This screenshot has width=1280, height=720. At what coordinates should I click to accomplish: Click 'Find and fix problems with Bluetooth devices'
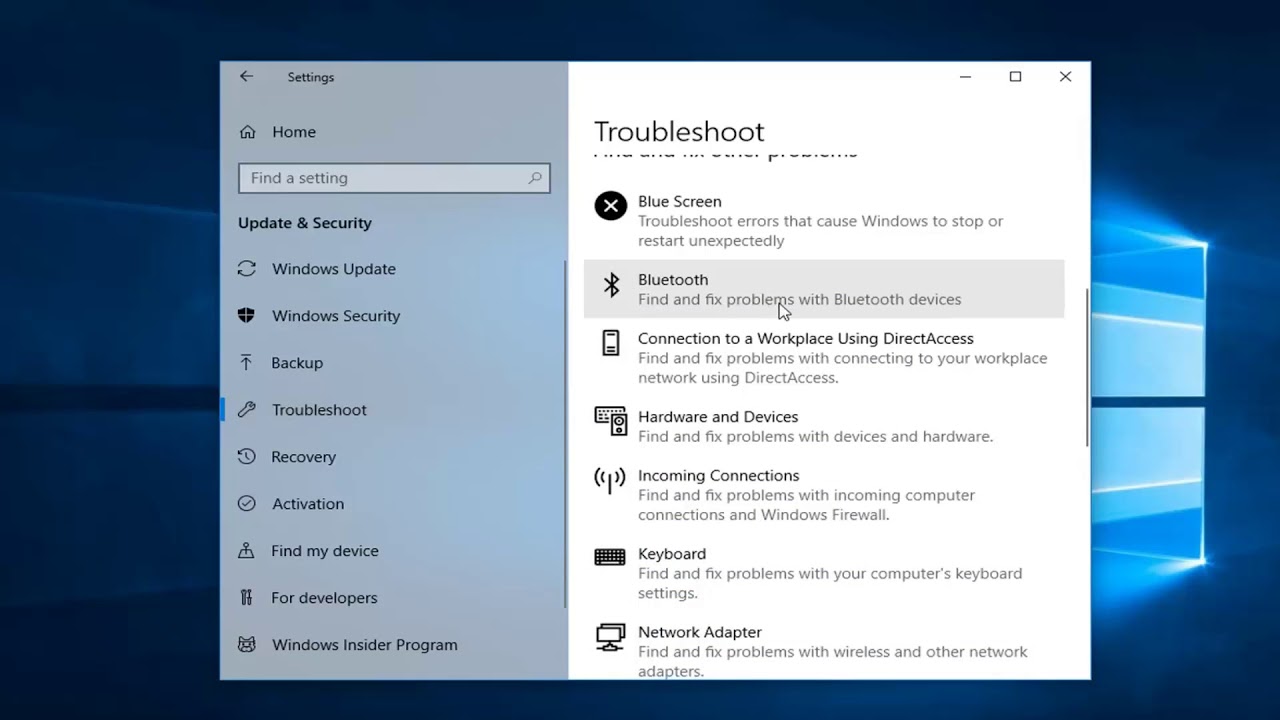click(x=799, y=299)
